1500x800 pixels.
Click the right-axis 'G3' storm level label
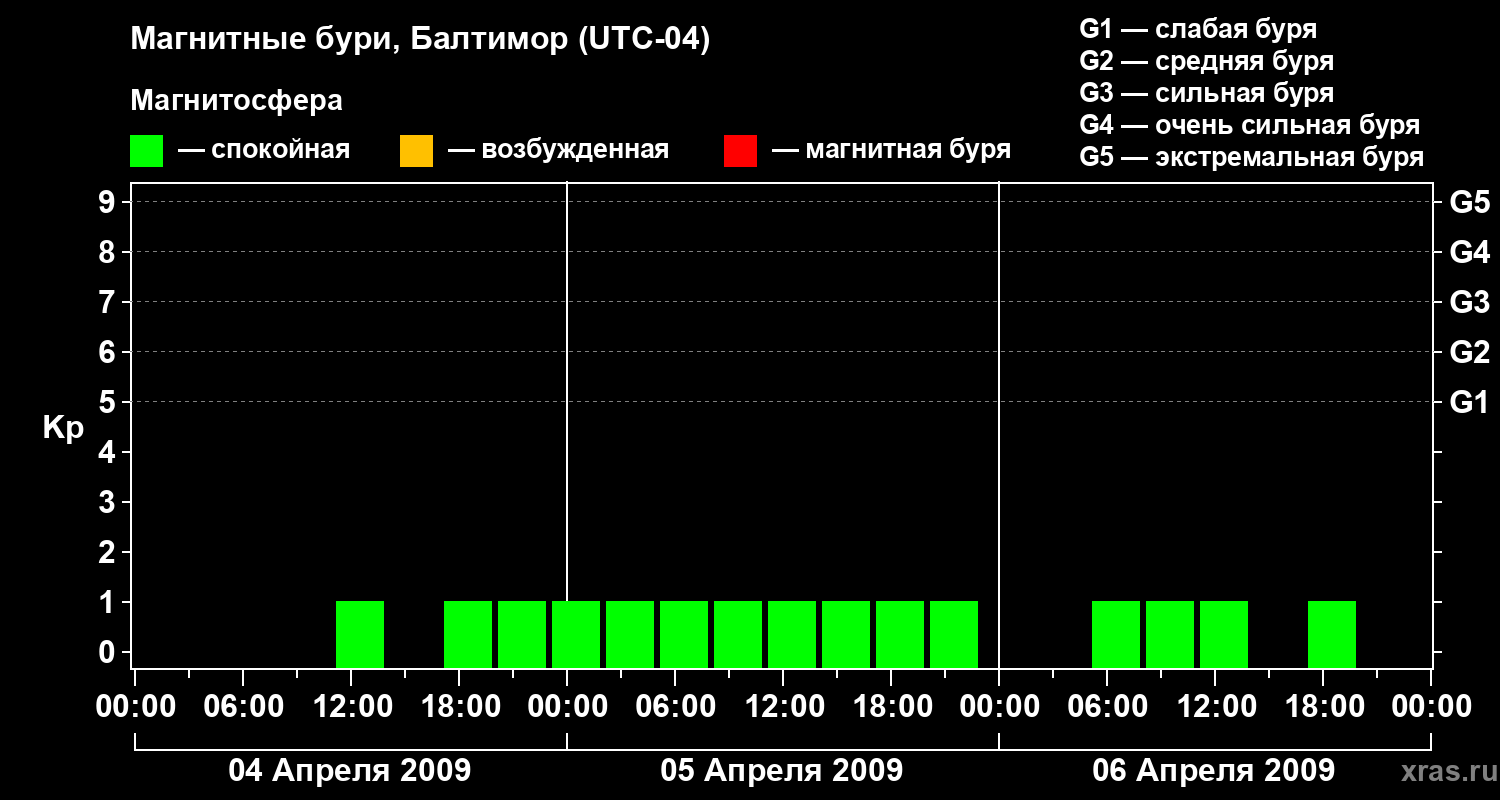(x=1469, y=302)
